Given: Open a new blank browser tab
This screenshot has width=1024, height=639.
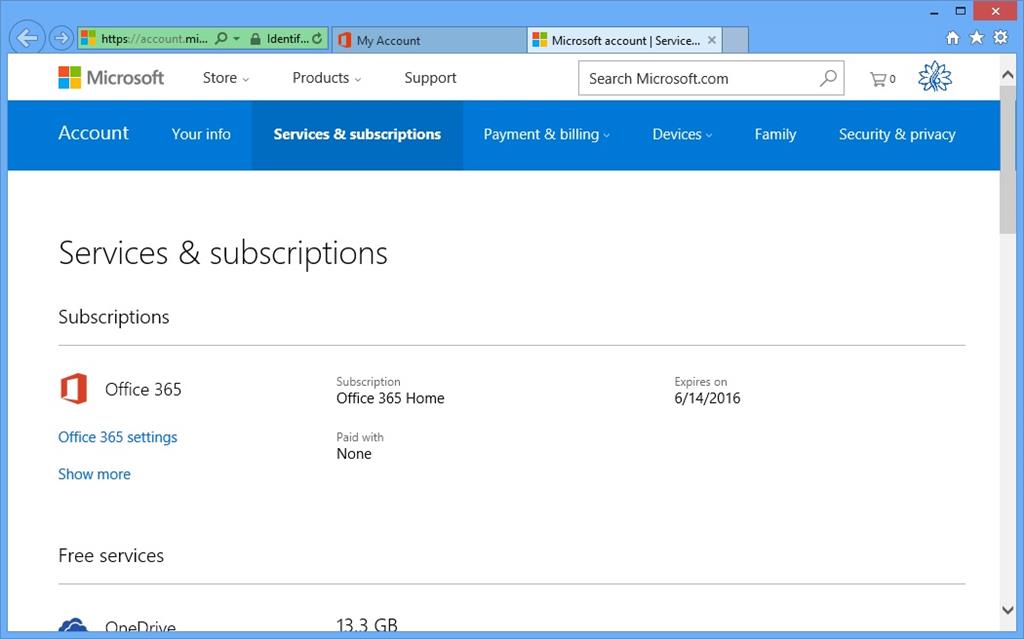Looking at the screenshot, I should point(735,41).
